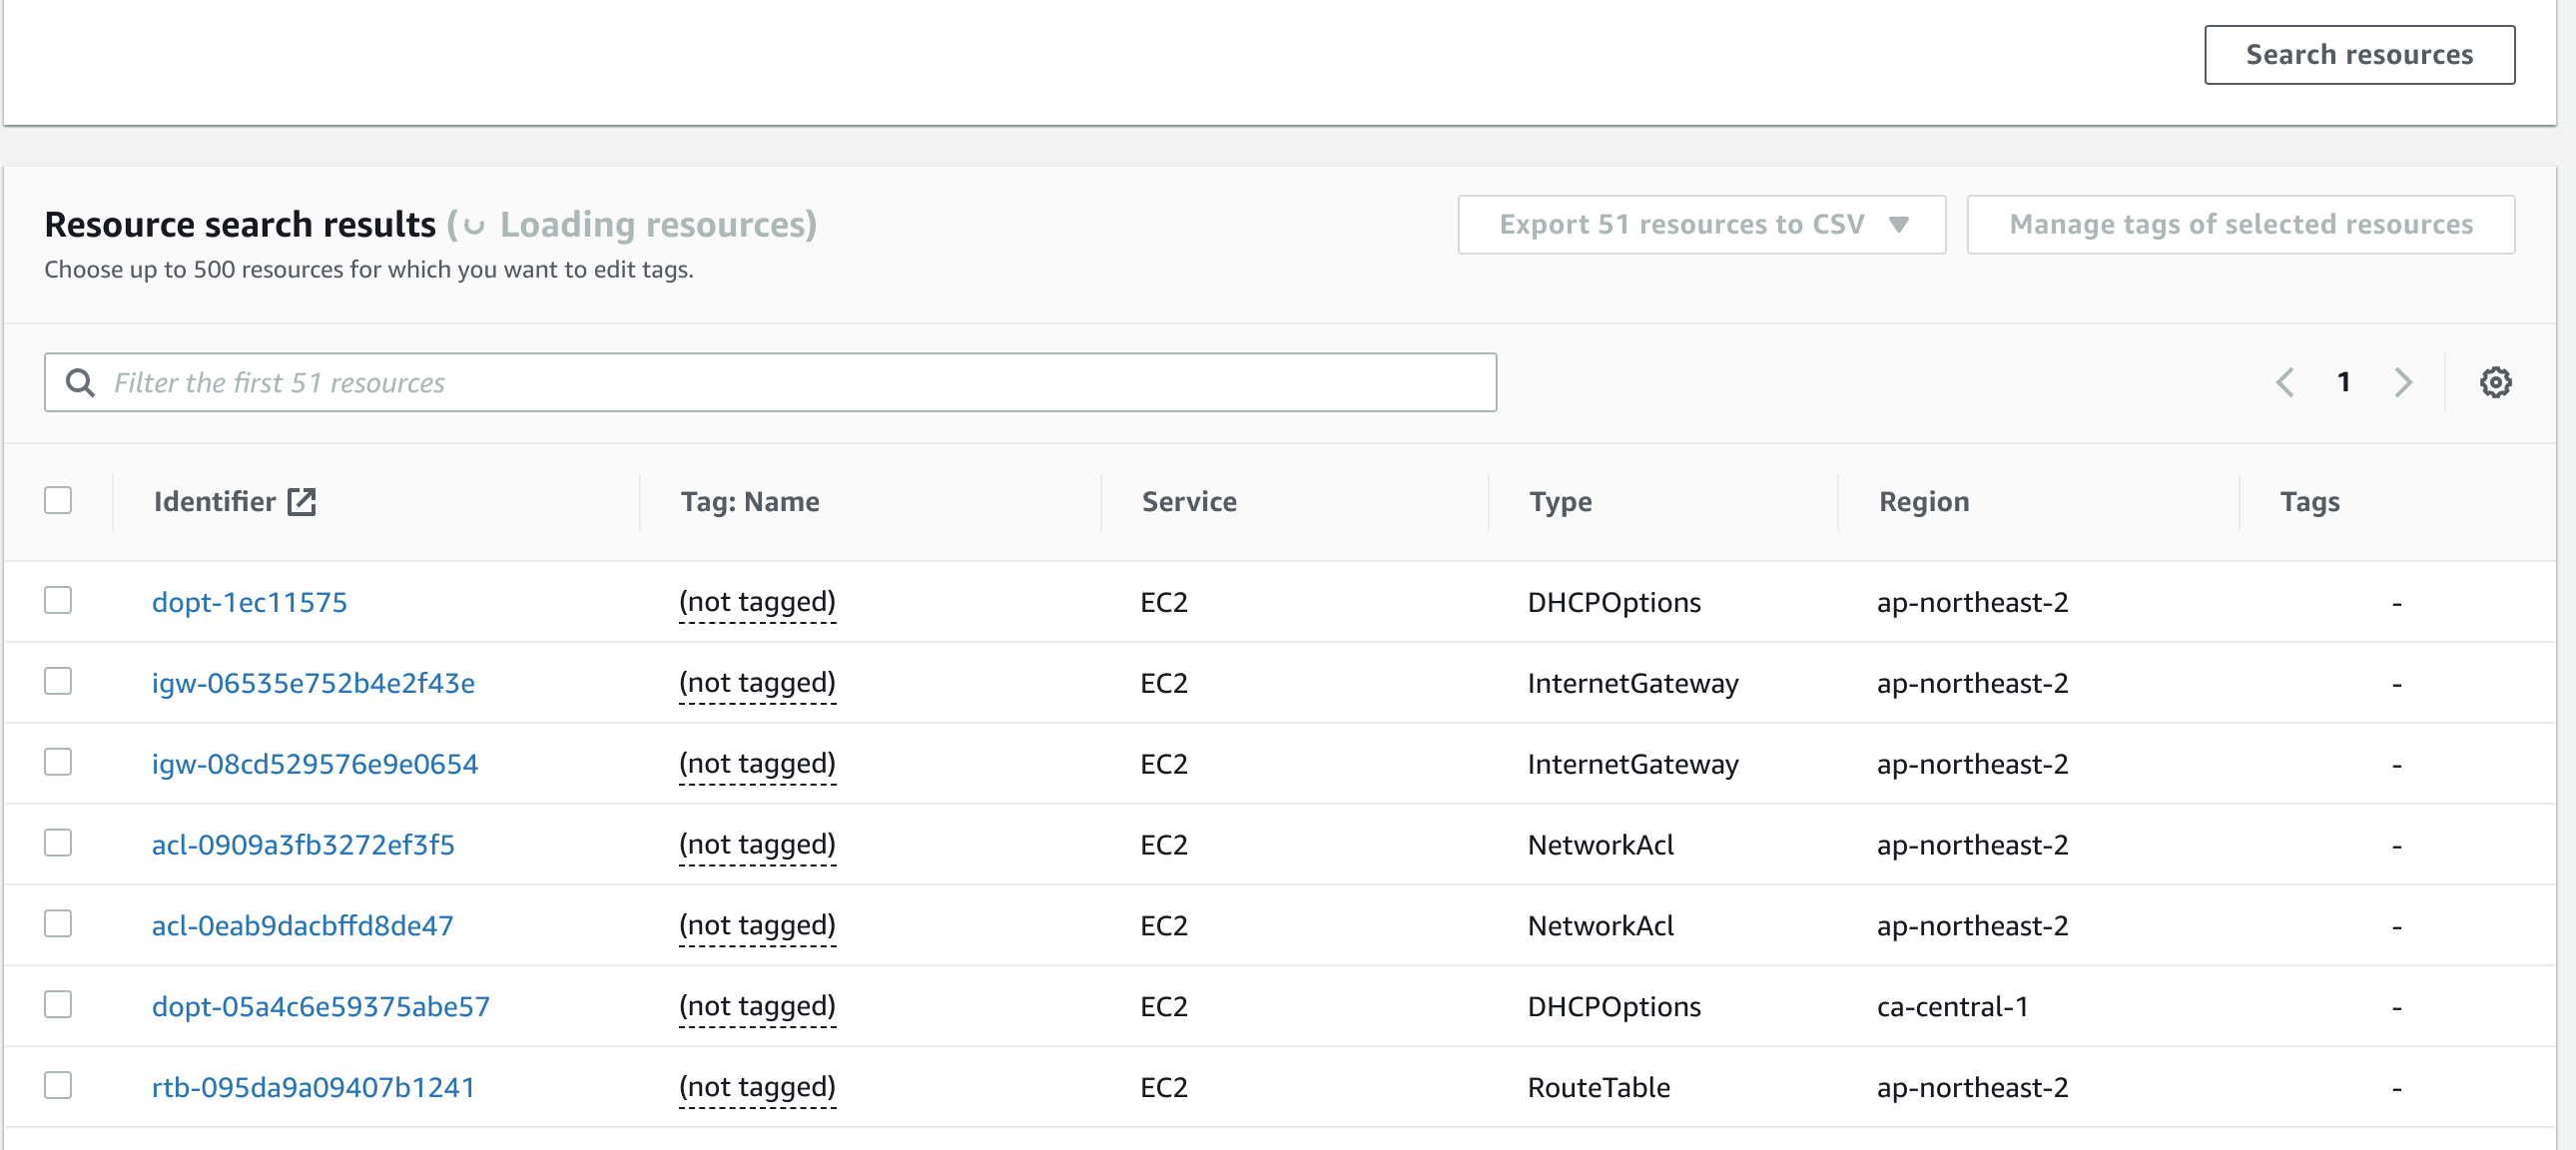Click (not tagged) for igw-08cd529576e9e0654
Image resolution: width=2576 pixels, height=1150 pixels.
(x=756, y=764)
